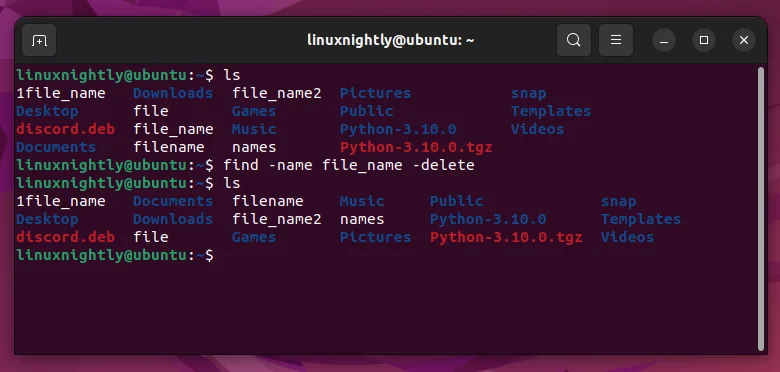
Task: Open the hamburger main menu
Action: pos(616,40)
